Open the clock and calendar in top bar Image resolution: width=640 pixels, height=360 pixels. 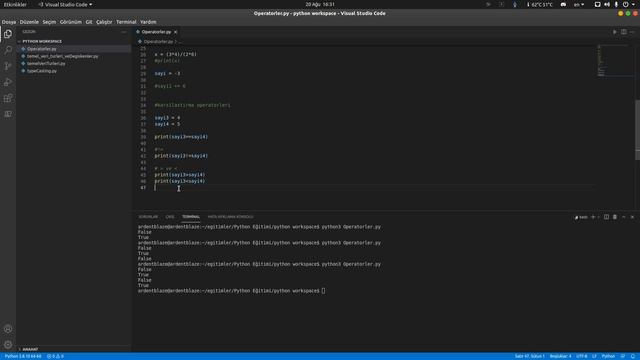320,4
